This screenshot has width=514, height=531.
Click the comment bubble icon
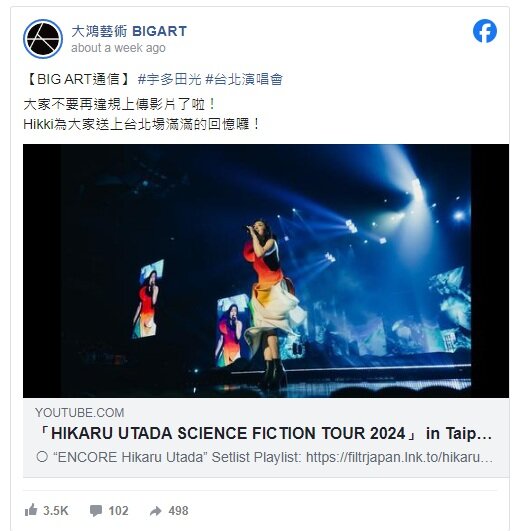(x=96, y=511)
